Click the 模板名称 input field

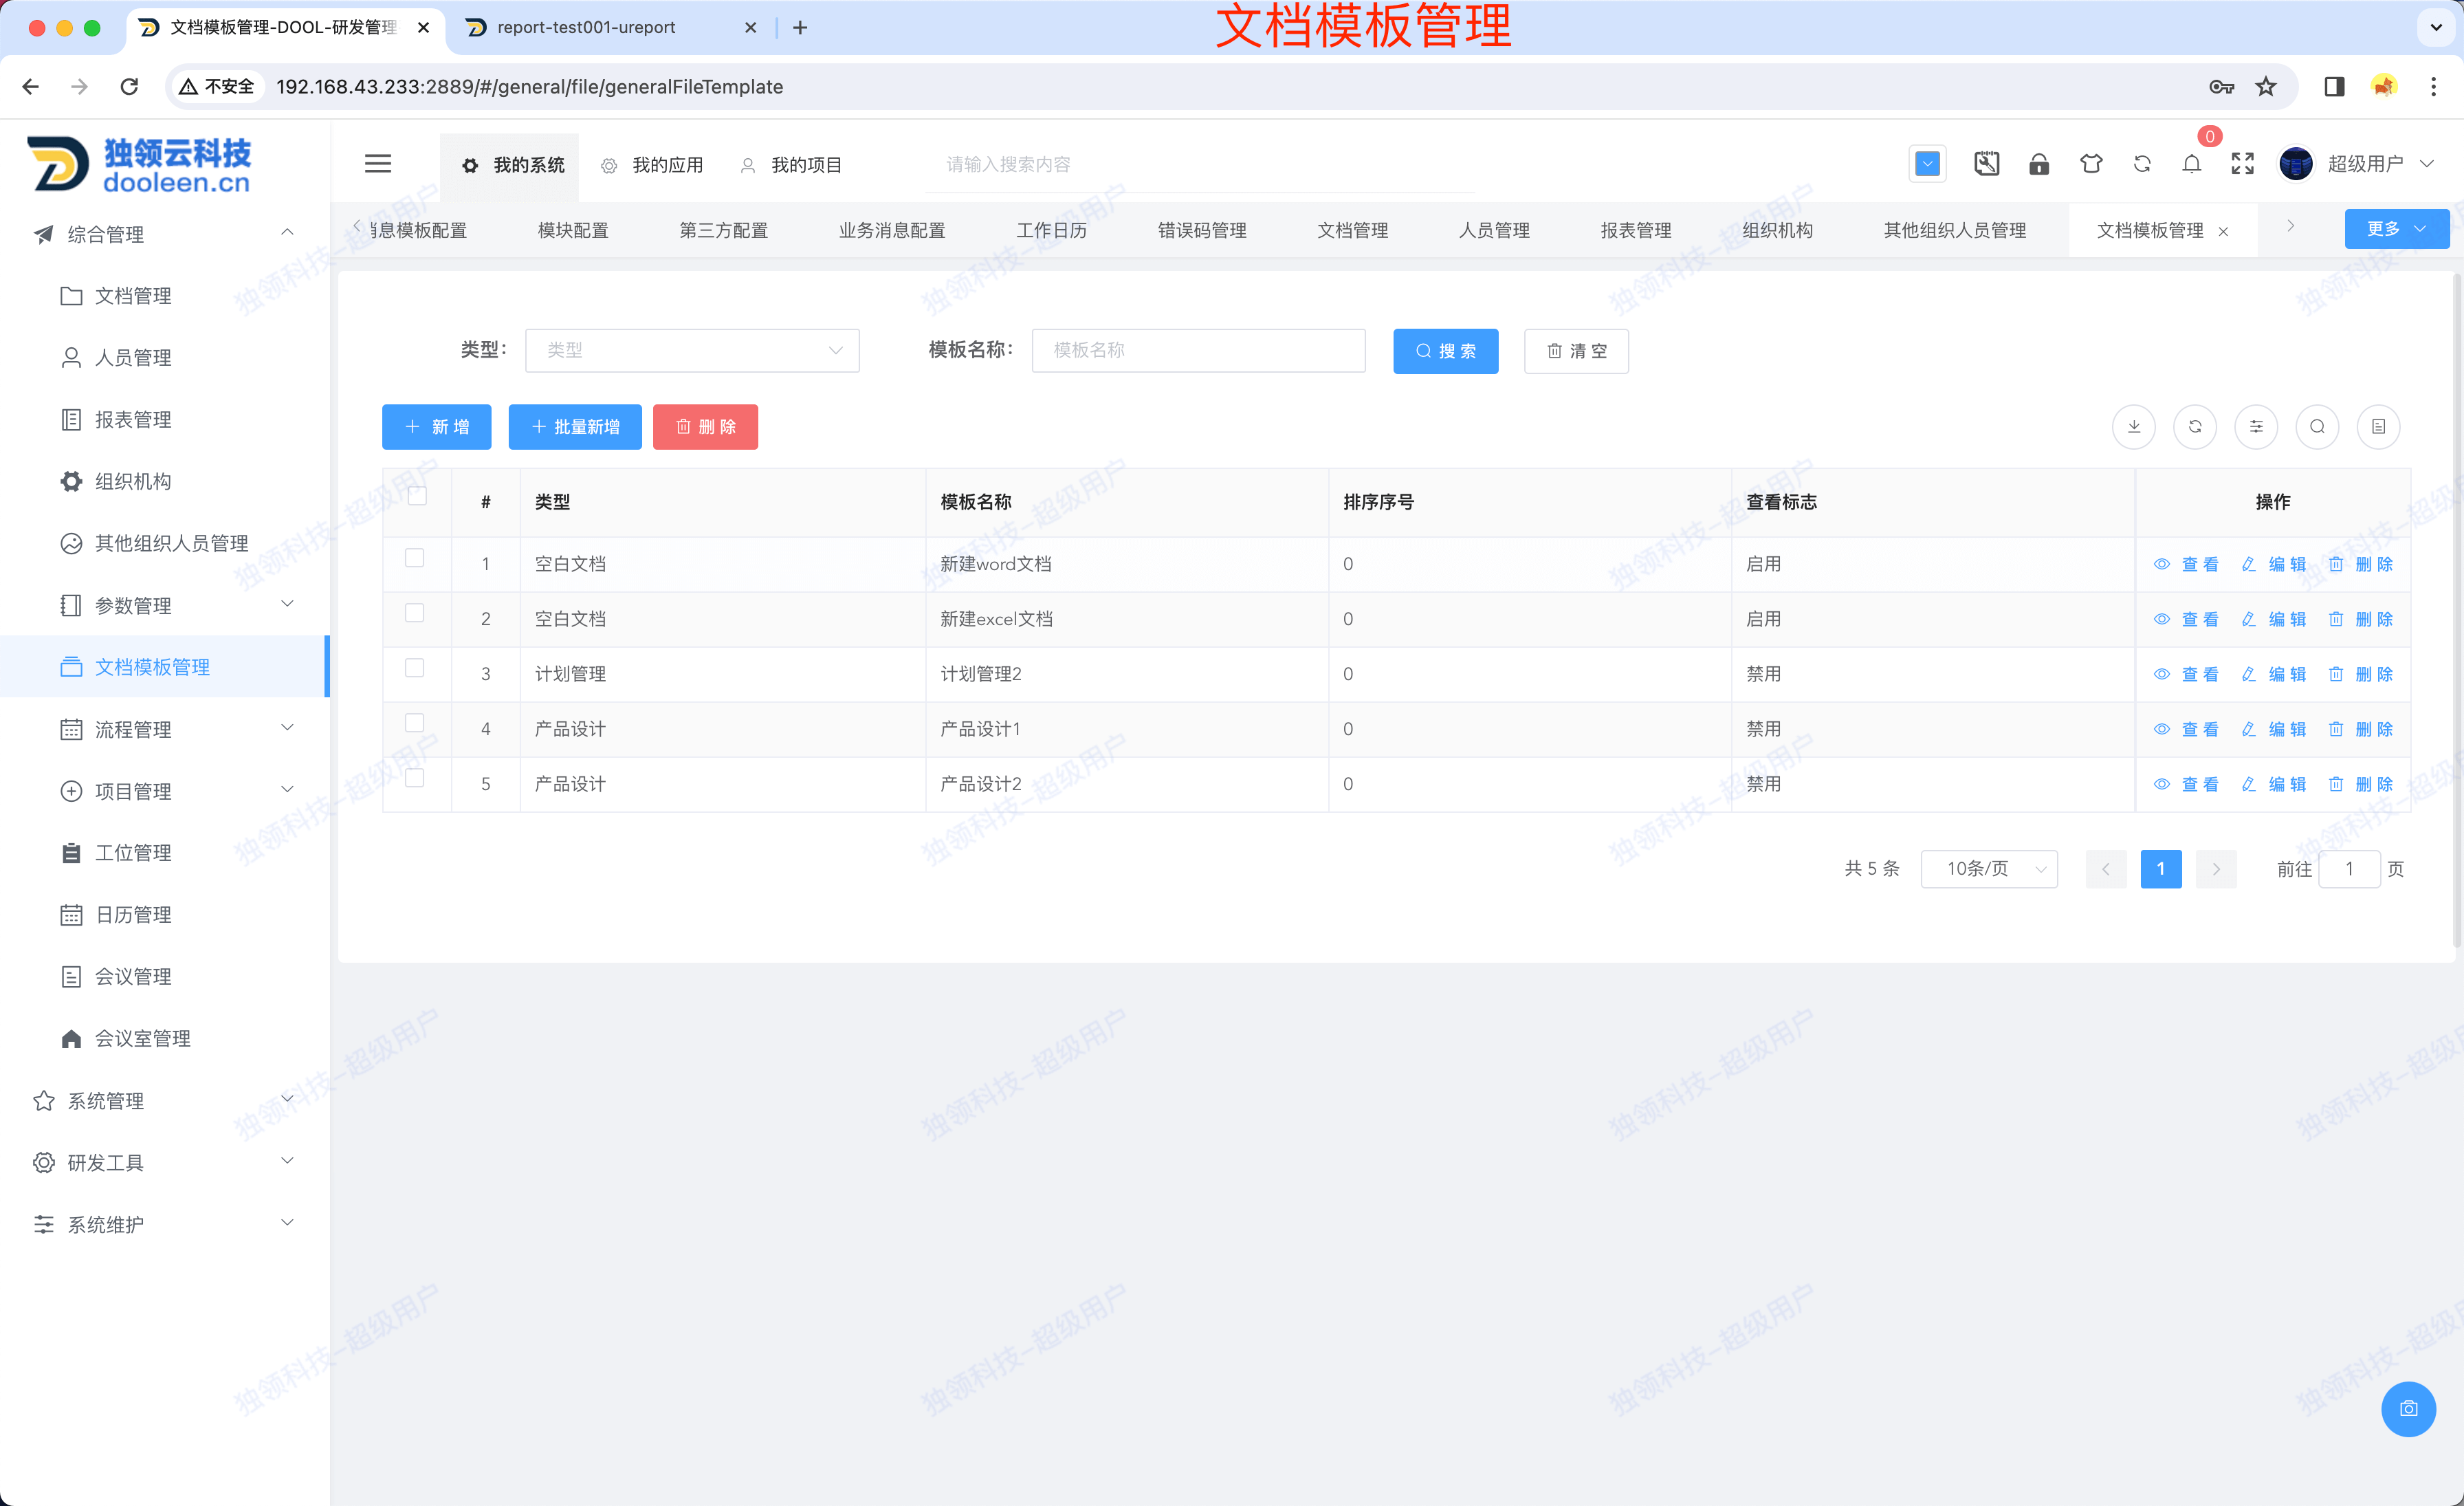(1198, 351)
